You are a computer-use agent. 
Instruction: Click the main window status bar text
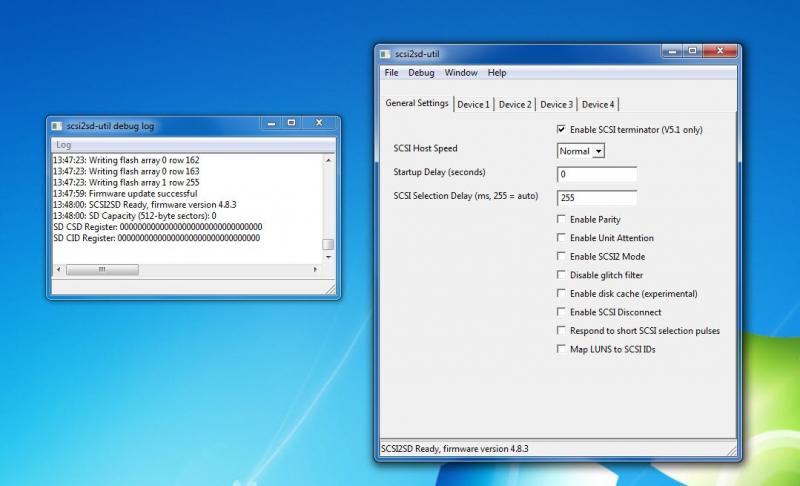(455, 449)
